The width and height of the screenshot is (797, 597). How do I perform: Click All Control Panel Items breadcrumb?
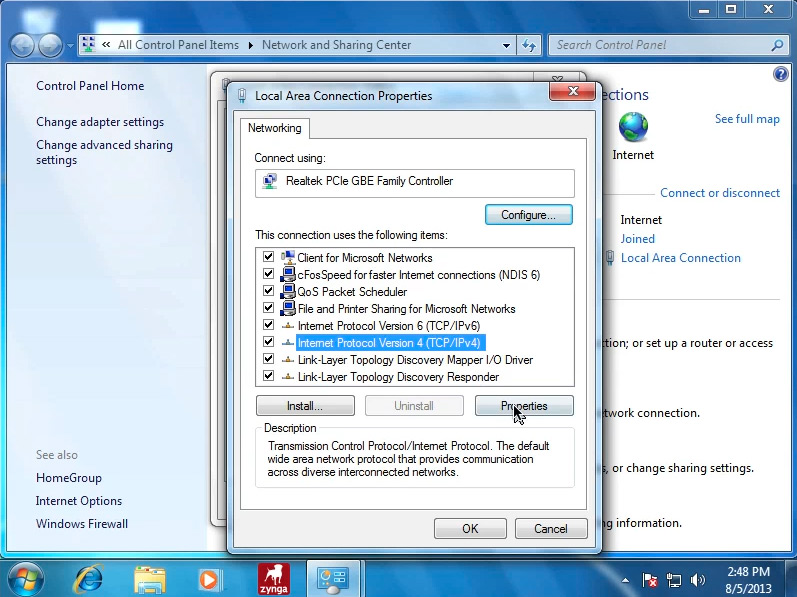coord(178,45)
